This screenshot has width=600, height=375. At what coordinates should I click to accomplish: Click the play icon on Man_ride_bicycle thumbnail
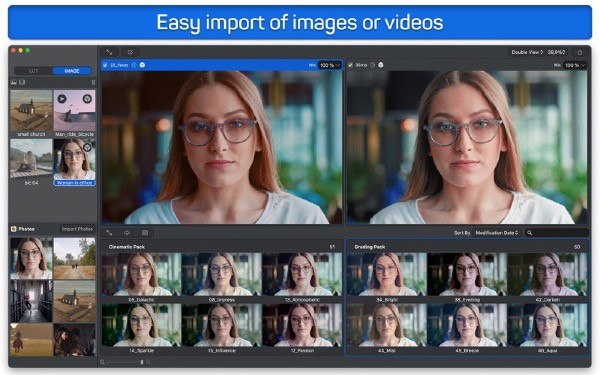click(x=62, y=99)
